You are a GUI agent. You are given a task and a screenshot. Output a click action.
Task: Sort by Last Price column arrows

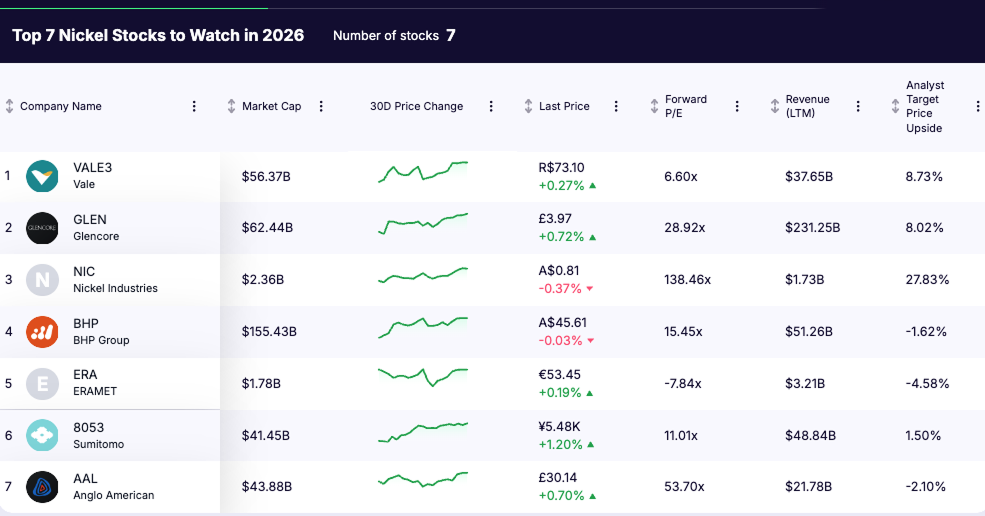coord(529,106)
